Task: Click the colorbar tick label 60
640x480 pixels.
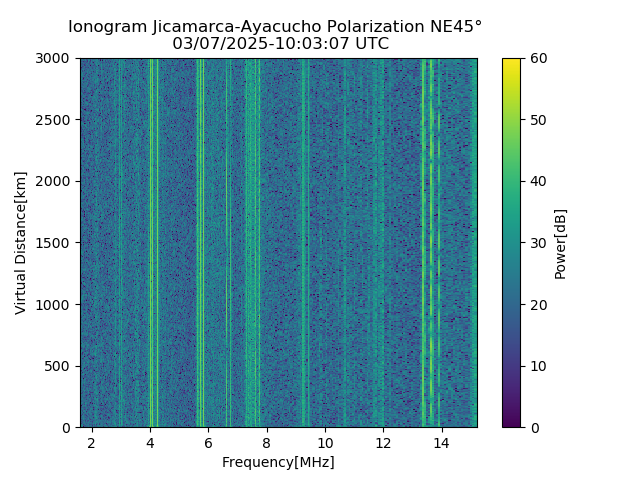Action: (x=538, y=59)
